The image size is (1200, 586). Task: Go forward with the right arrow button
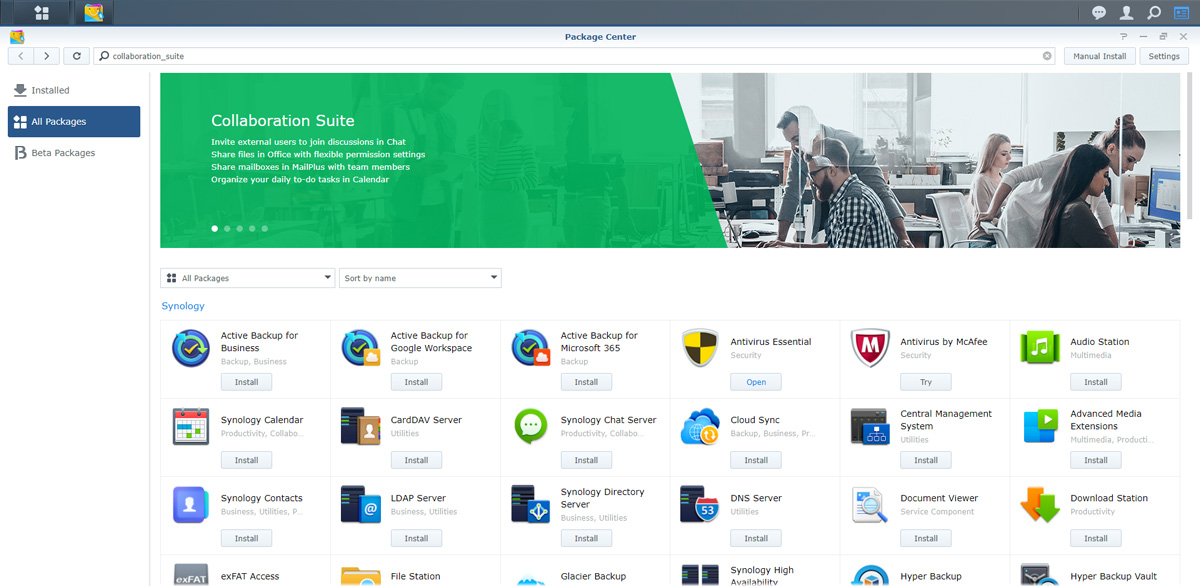[48, 56]
